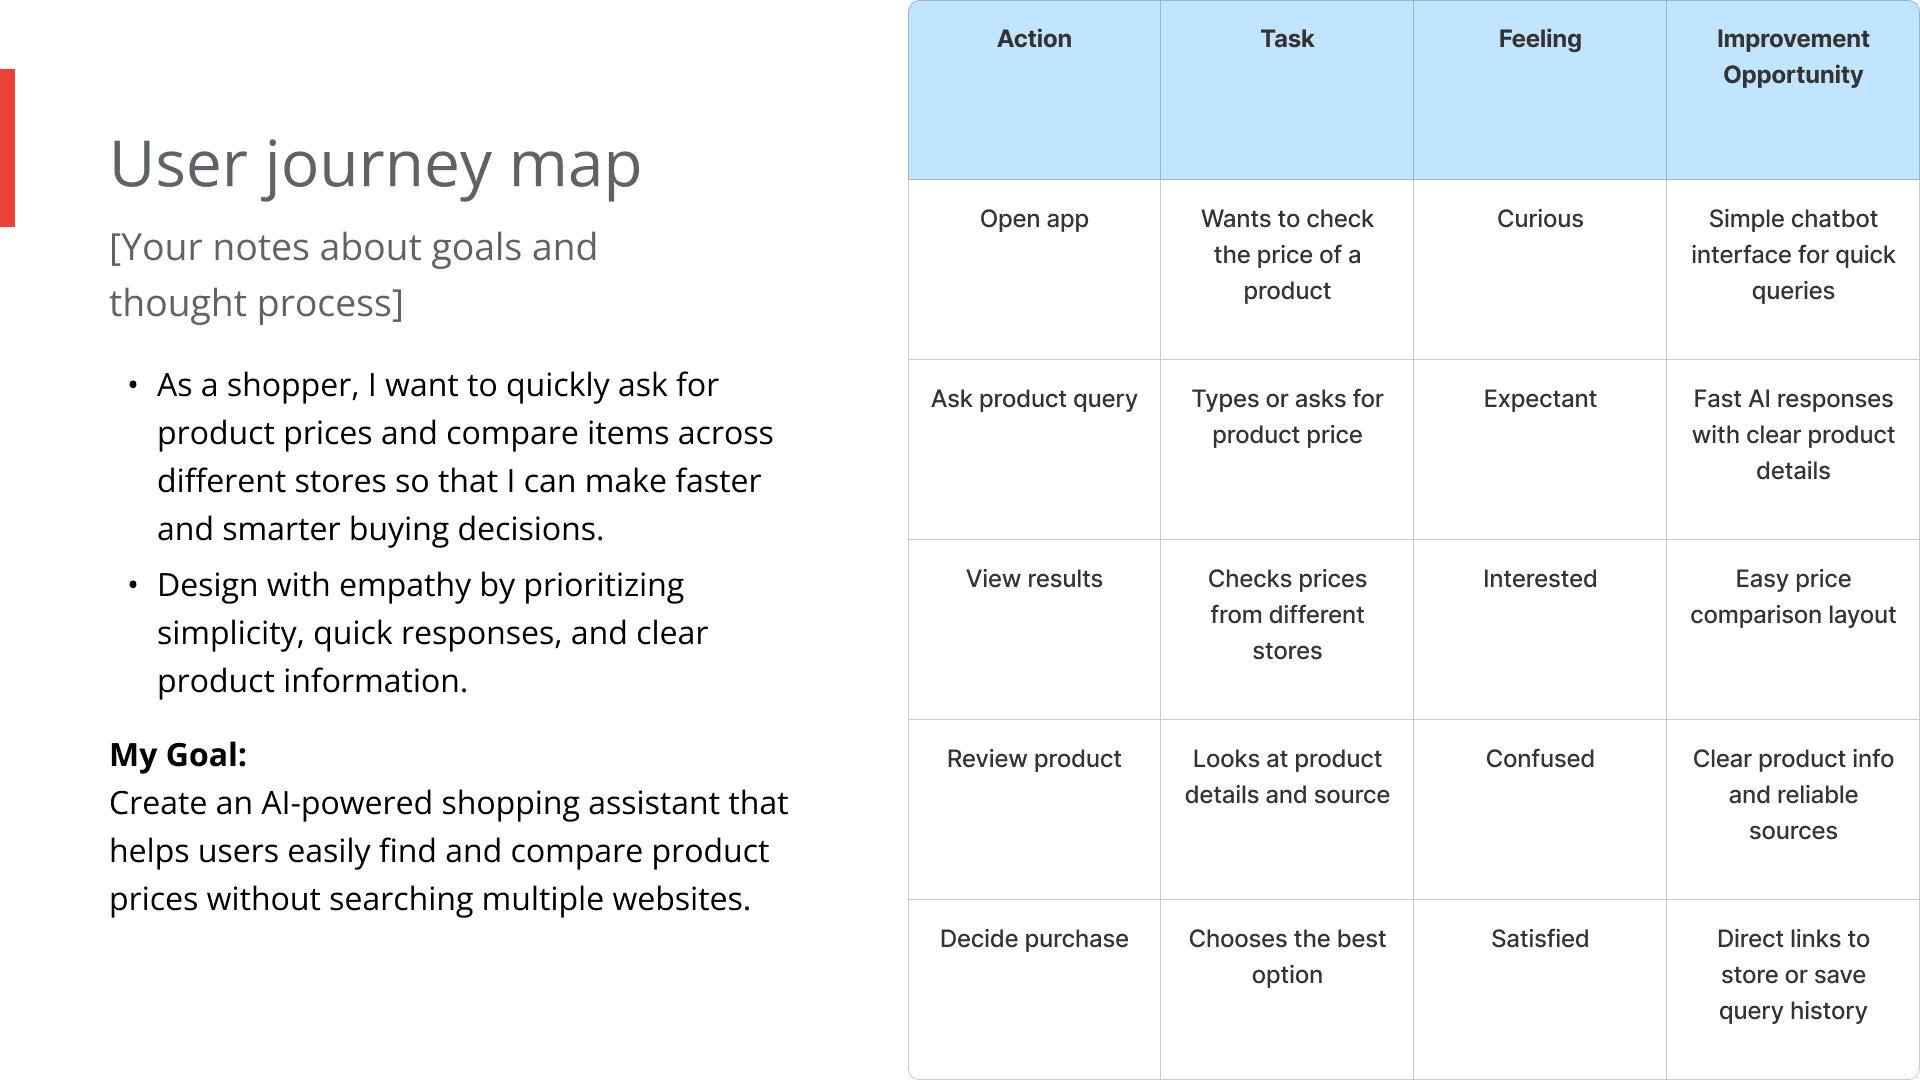
Task: Select the 'Review product' cell
Action: coord(1034,810)
